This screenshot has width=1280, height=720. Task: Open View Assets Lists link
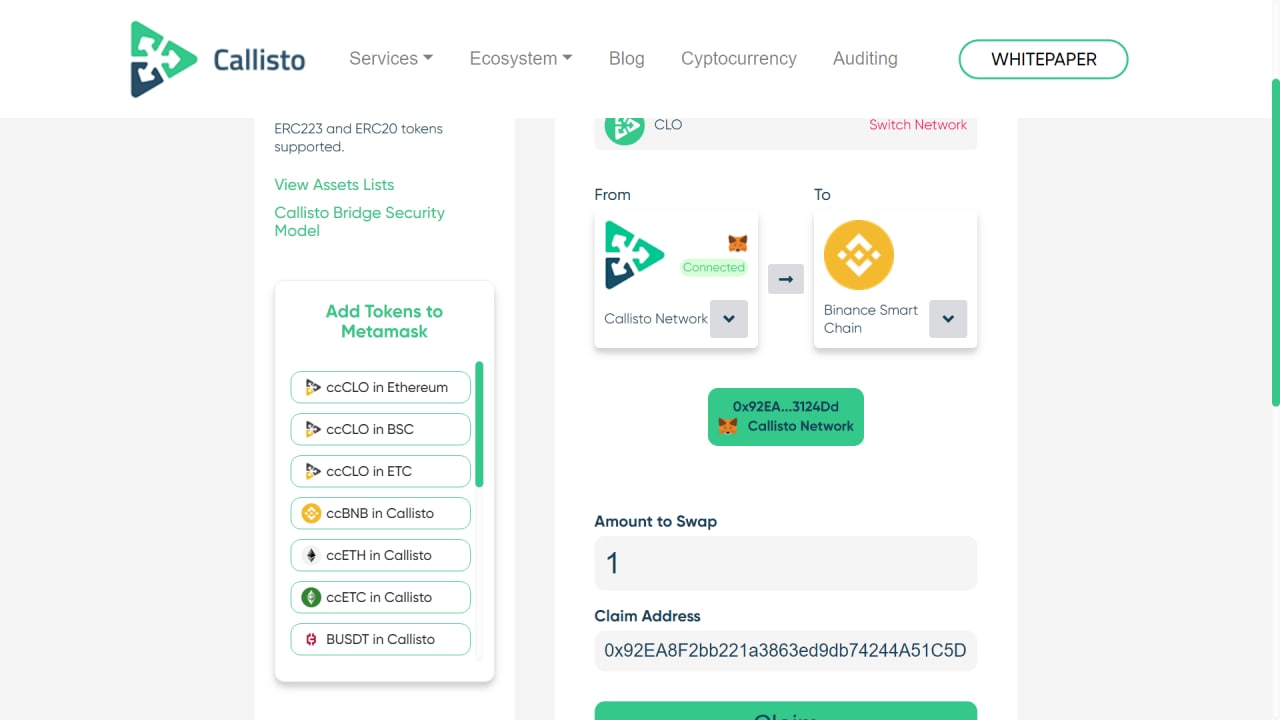(334, 184)
